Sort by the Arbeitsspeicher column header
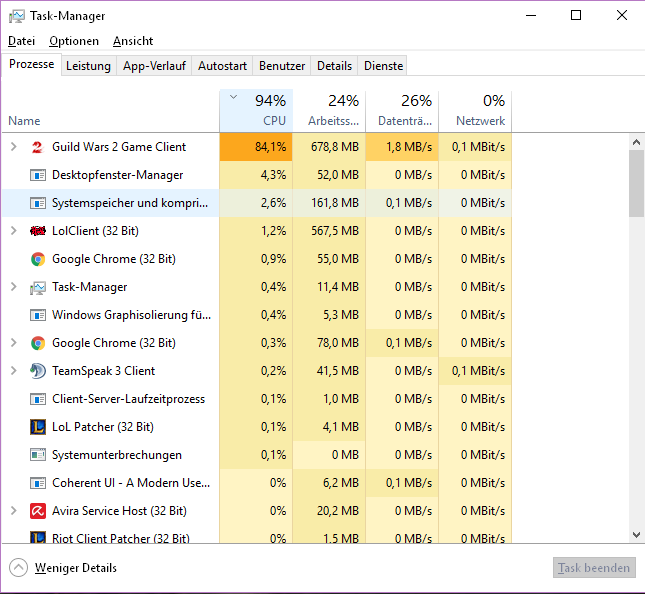This screenshot has height=594, width=645. (329, 111)
